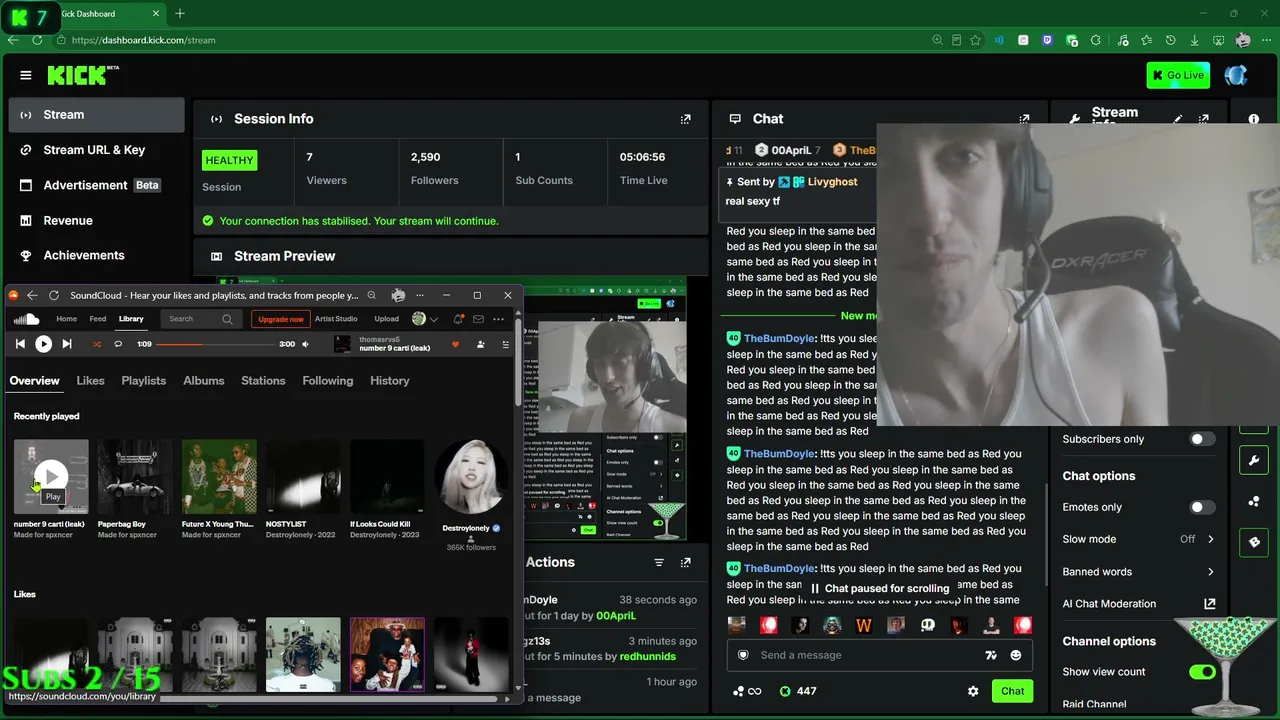Screen dimensions: 1280x720
Task: Open chat settings gear icon
Action: click(973, 691)
